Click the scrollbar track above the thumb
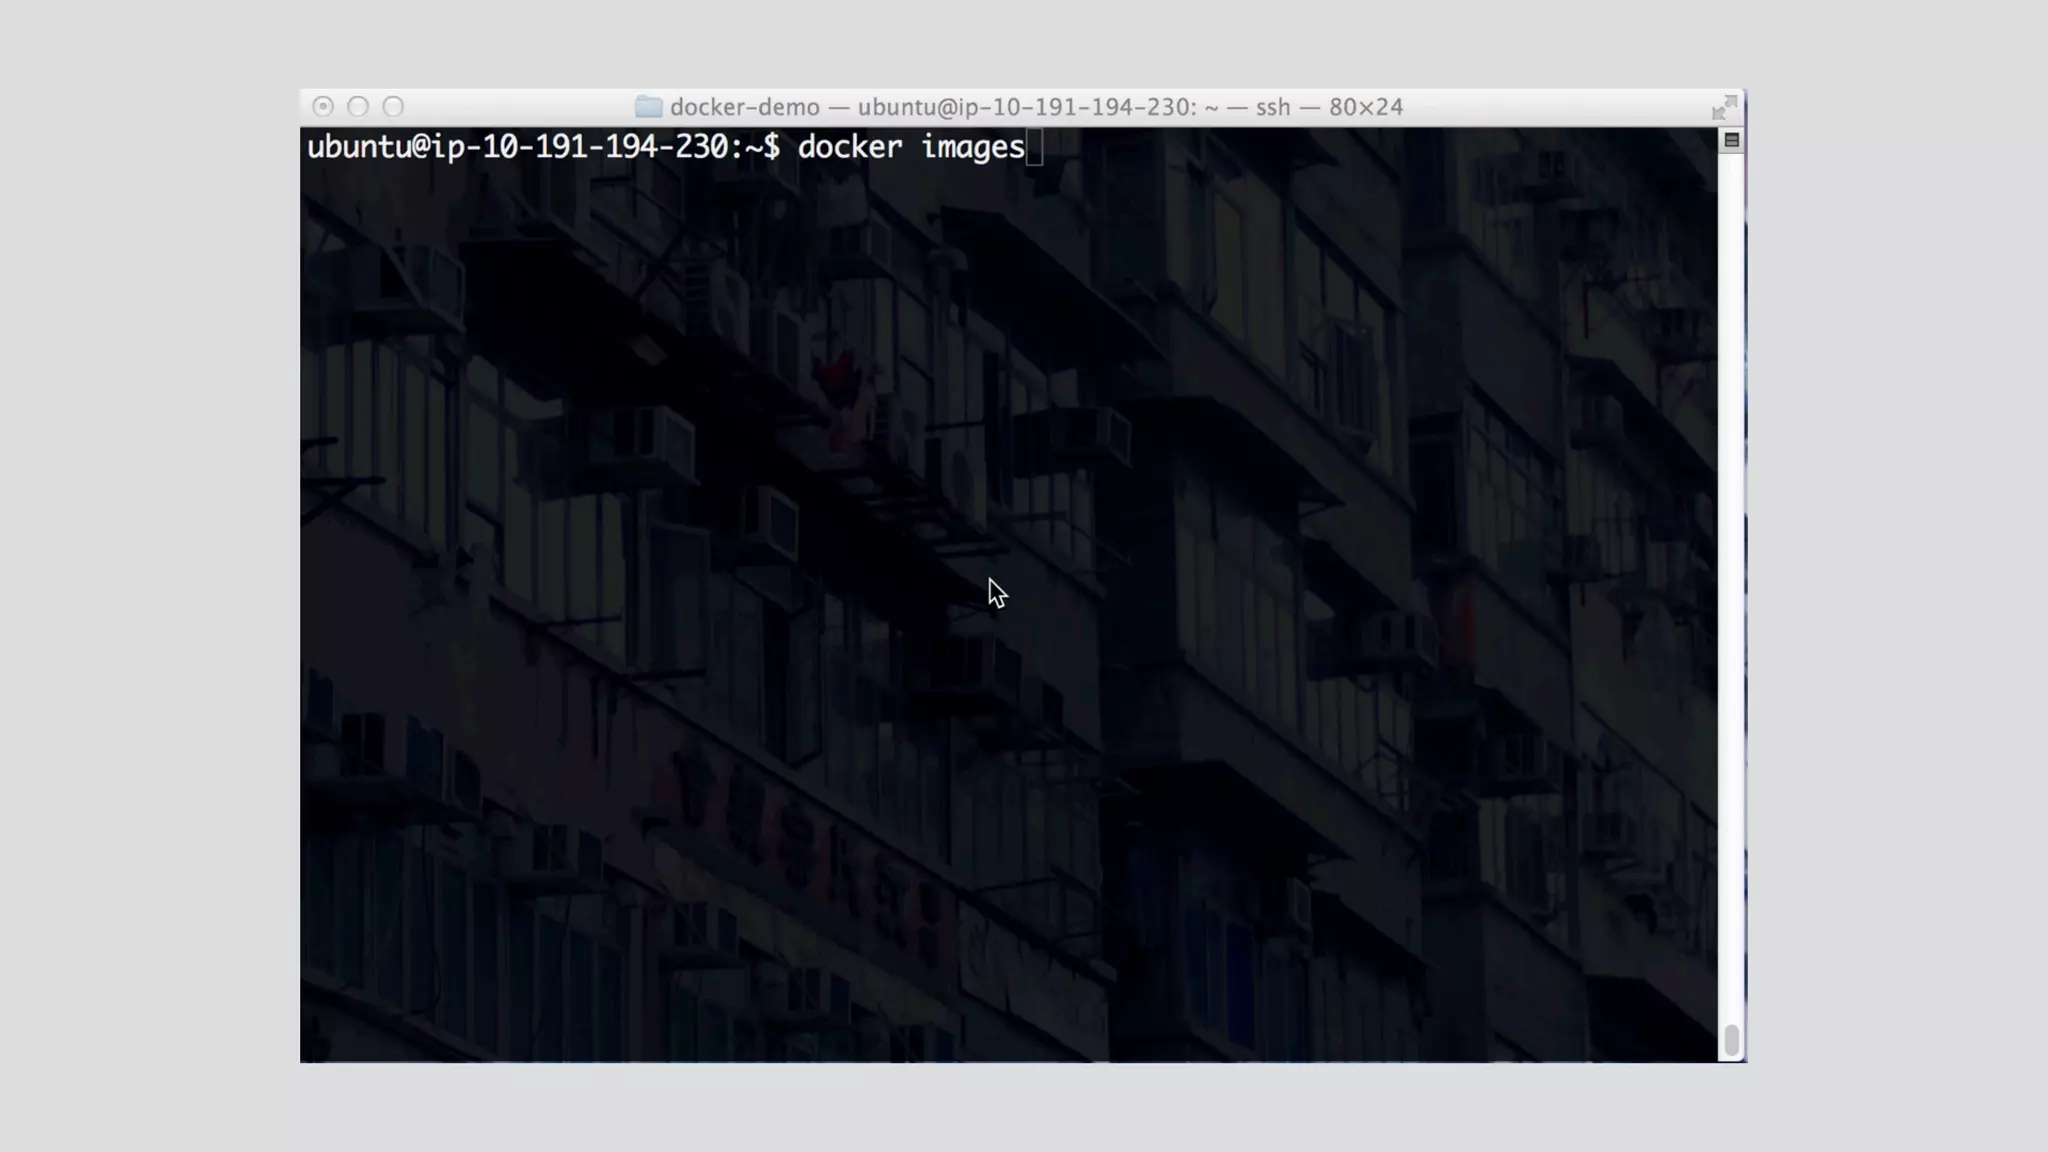2048x1152 pixels. [x=1731, y=600]
